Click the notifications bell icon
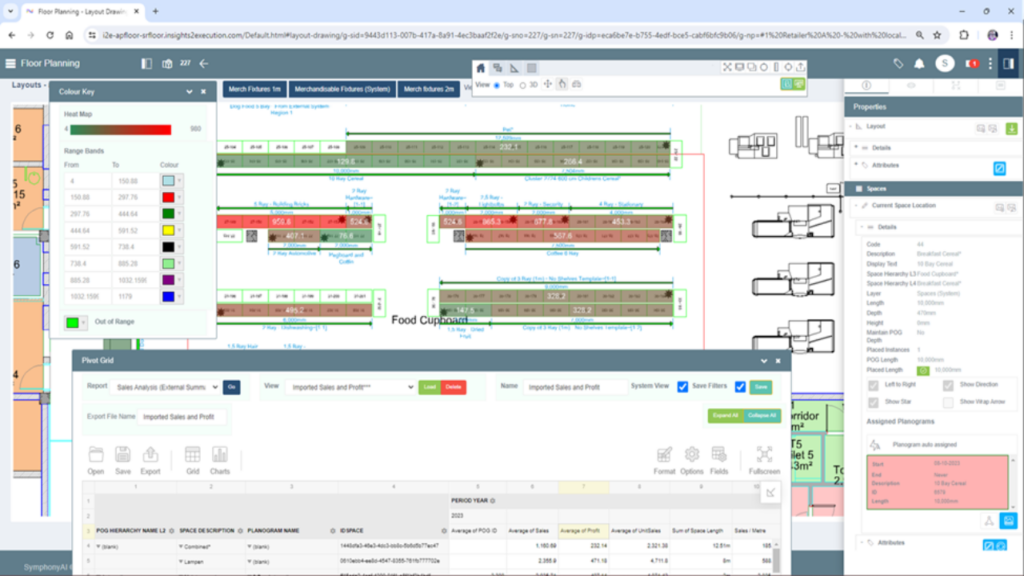Screen dimensions: 1024x576 (919, 64)
